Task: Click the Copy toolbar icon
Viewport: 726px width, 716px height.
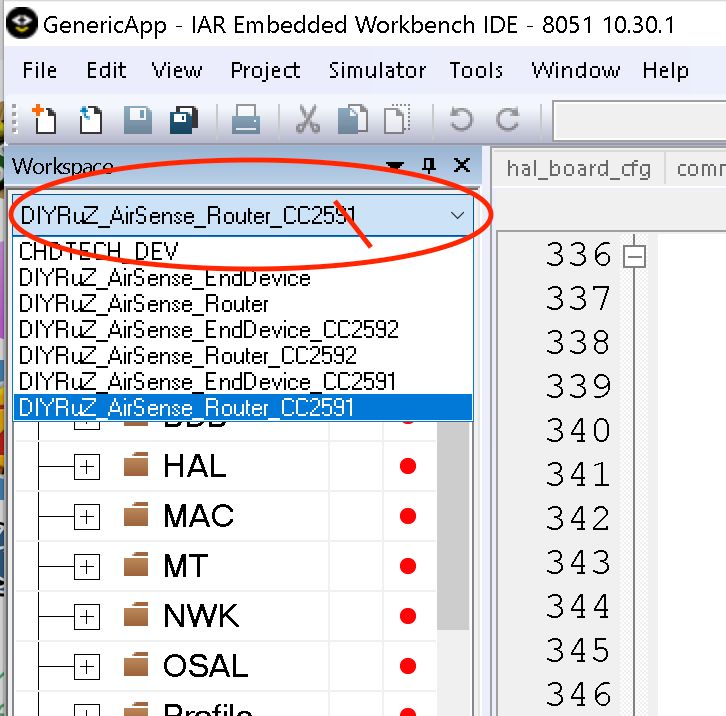Action: (x=353, y=119)
